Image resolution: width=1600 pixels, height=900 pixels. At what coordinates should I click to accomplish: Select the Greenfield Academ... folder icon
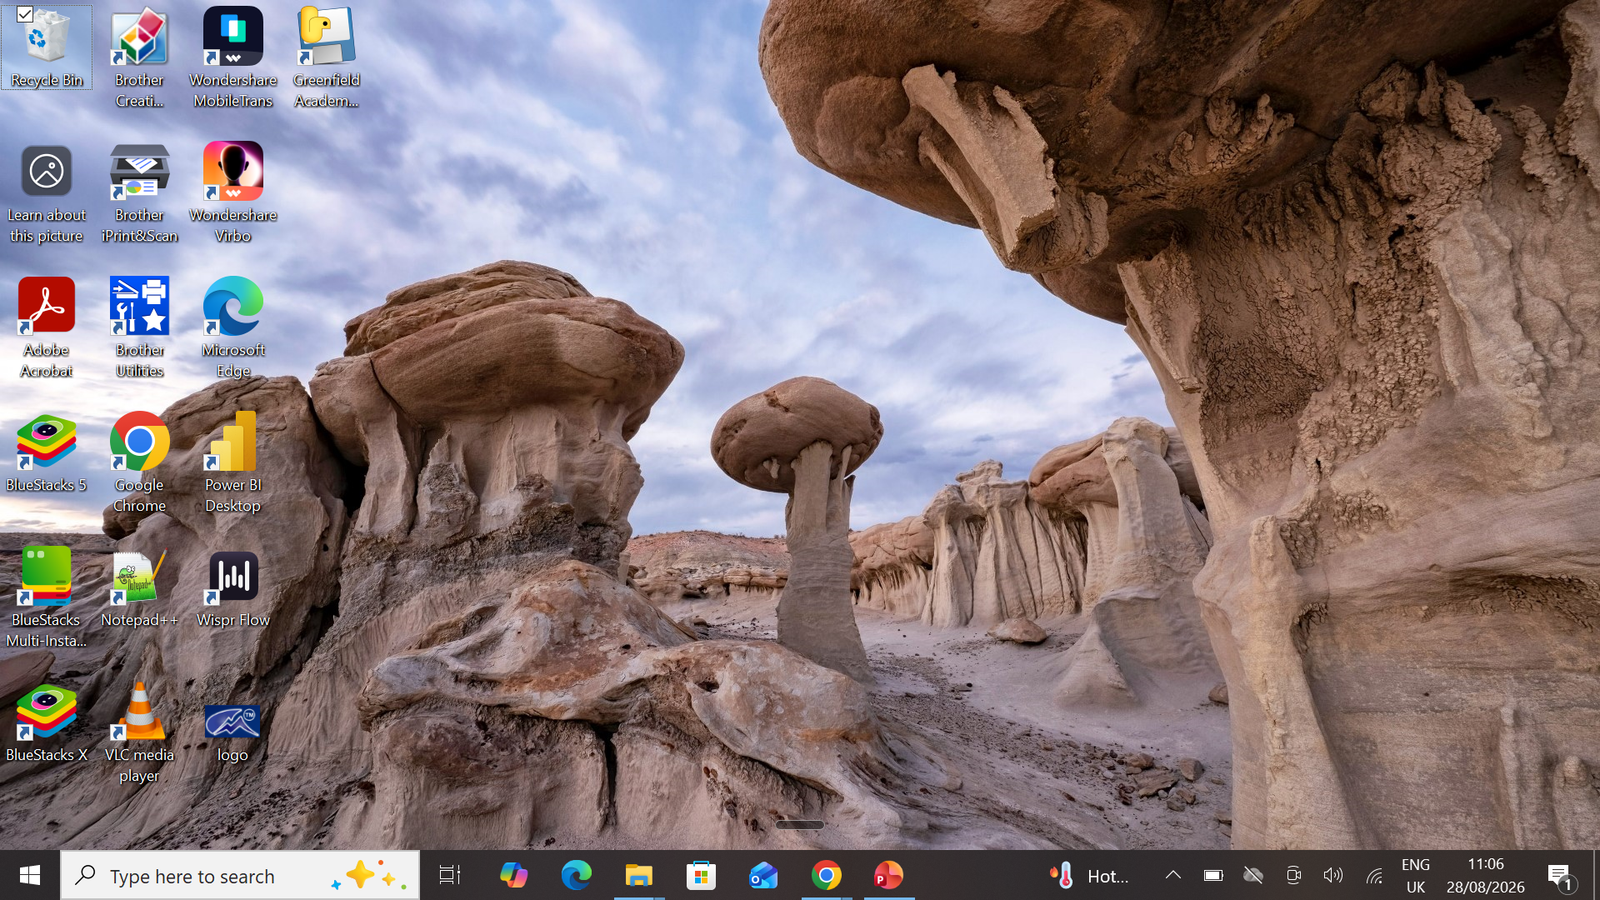(326, 58)
